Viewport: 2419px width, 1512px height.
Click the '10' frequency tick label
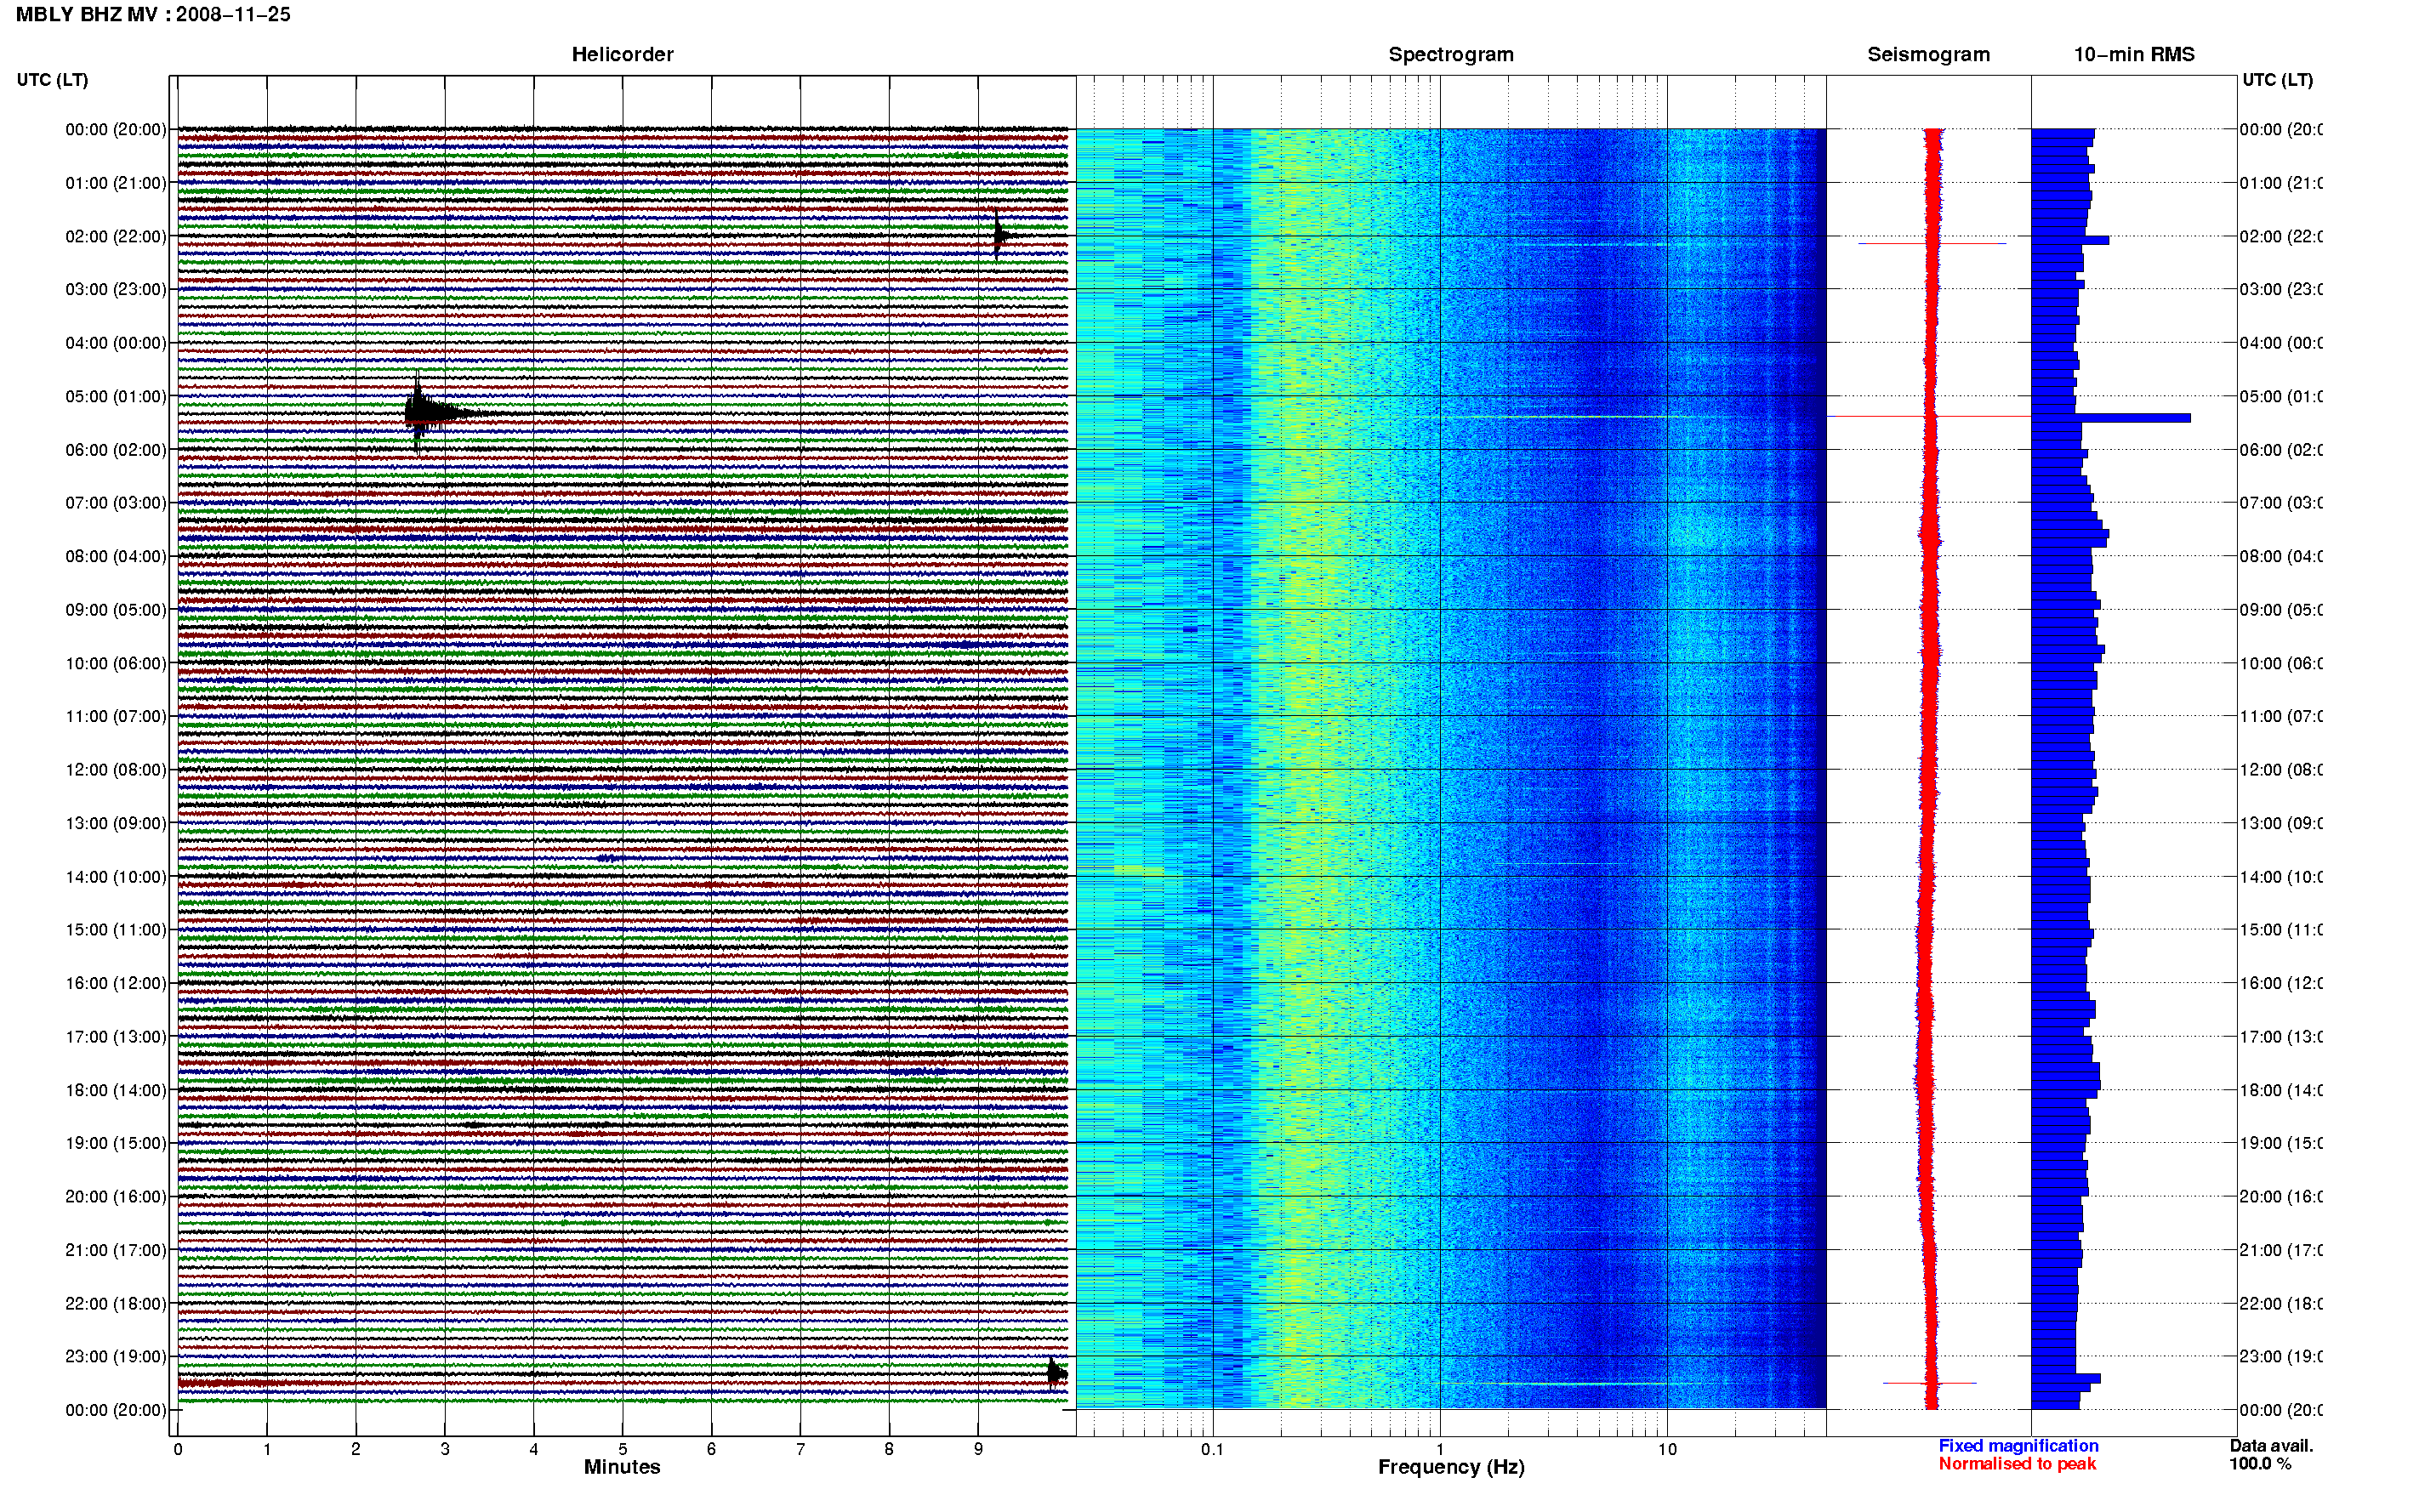click(1667, 1449)
